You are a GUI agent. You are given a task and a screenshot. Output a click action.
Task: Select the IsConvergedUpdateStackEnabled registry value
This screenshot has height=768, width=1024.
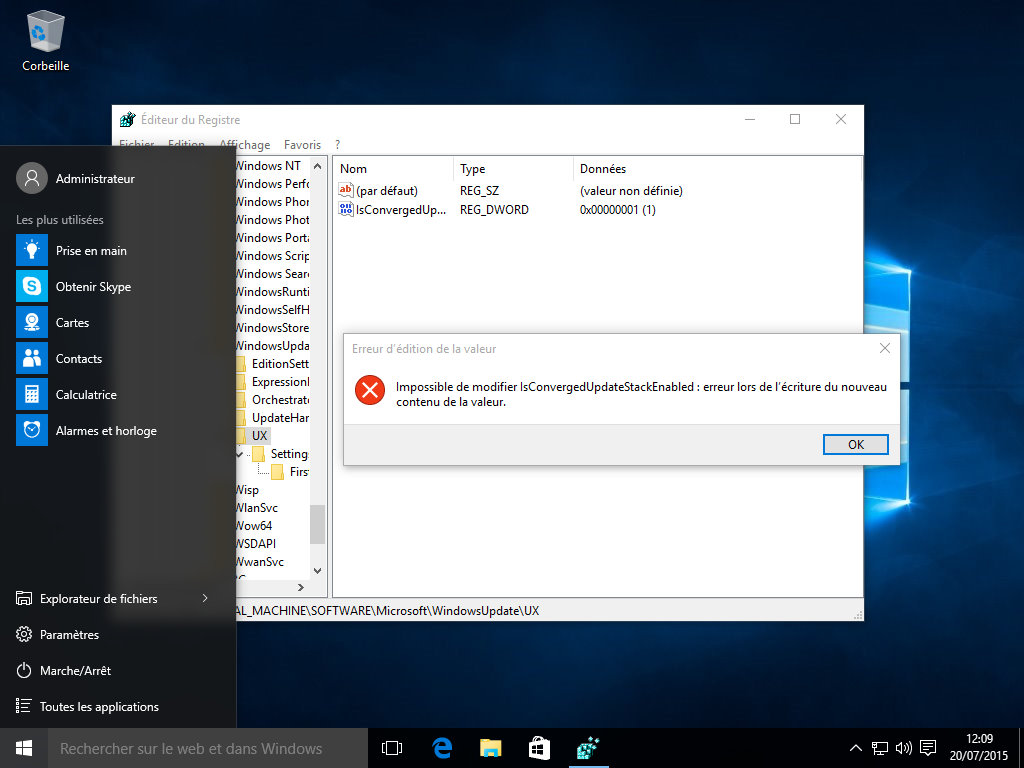(400, 210)
